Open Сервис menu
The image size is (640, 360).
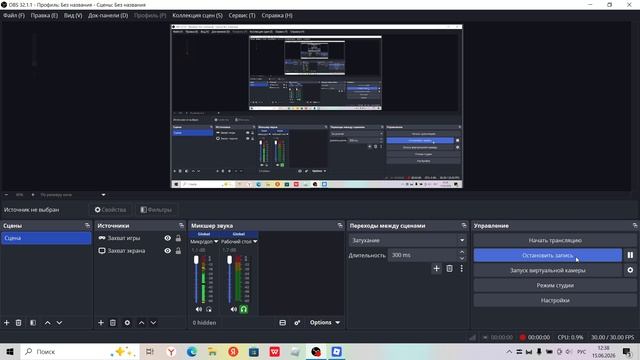[242, 16]
